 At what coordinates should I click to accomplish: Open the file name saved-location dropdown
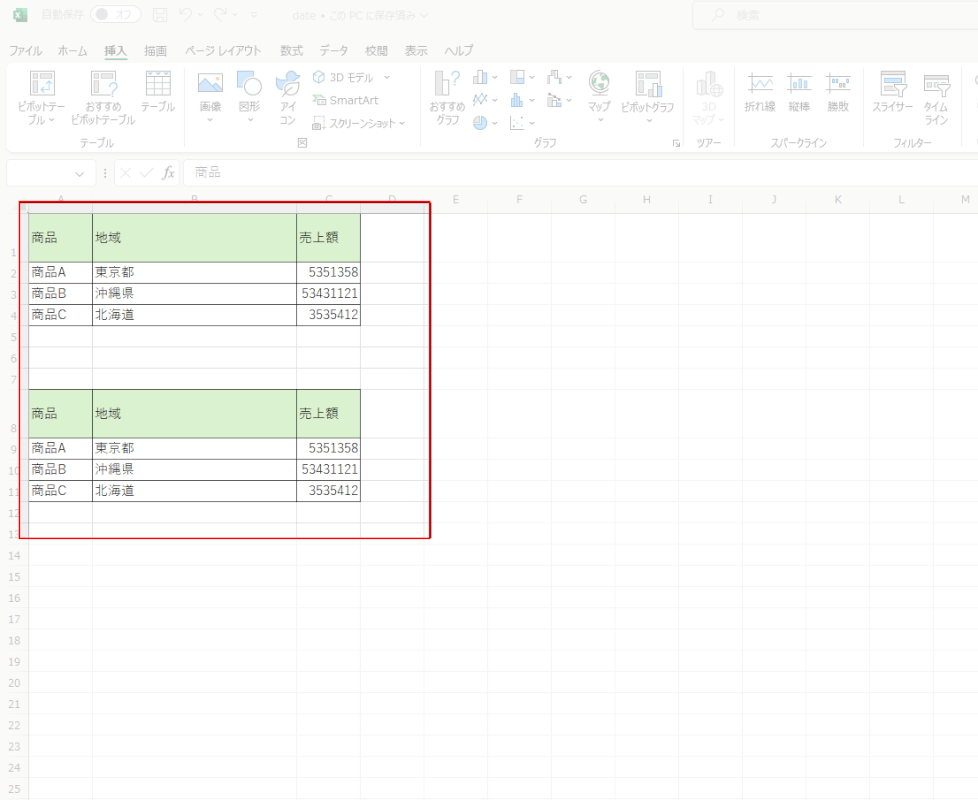[424, 15]
